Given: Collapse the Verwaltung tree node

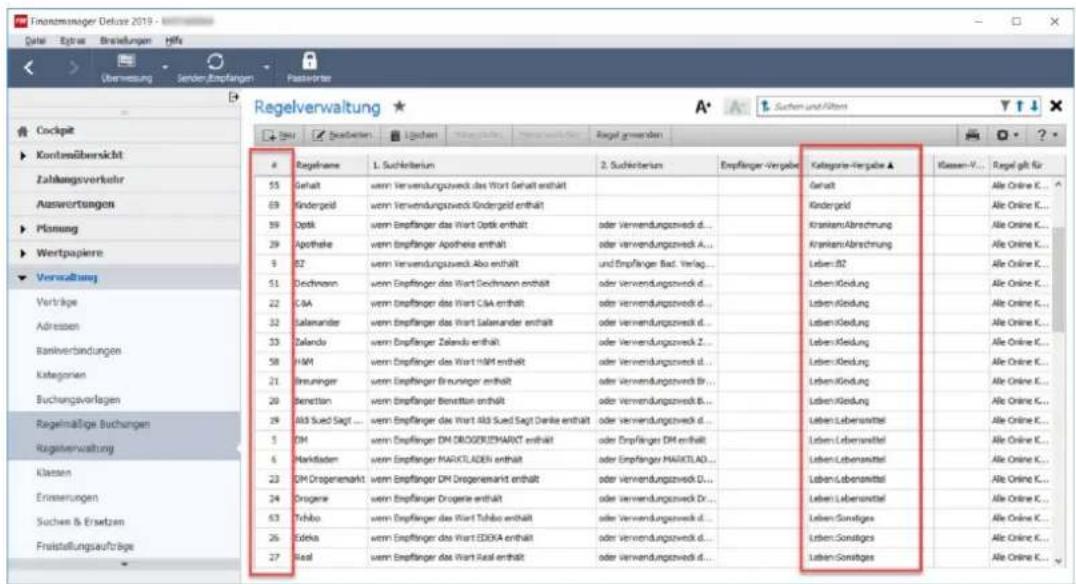Looking at the screenshot, I should [x=23, y=278].
